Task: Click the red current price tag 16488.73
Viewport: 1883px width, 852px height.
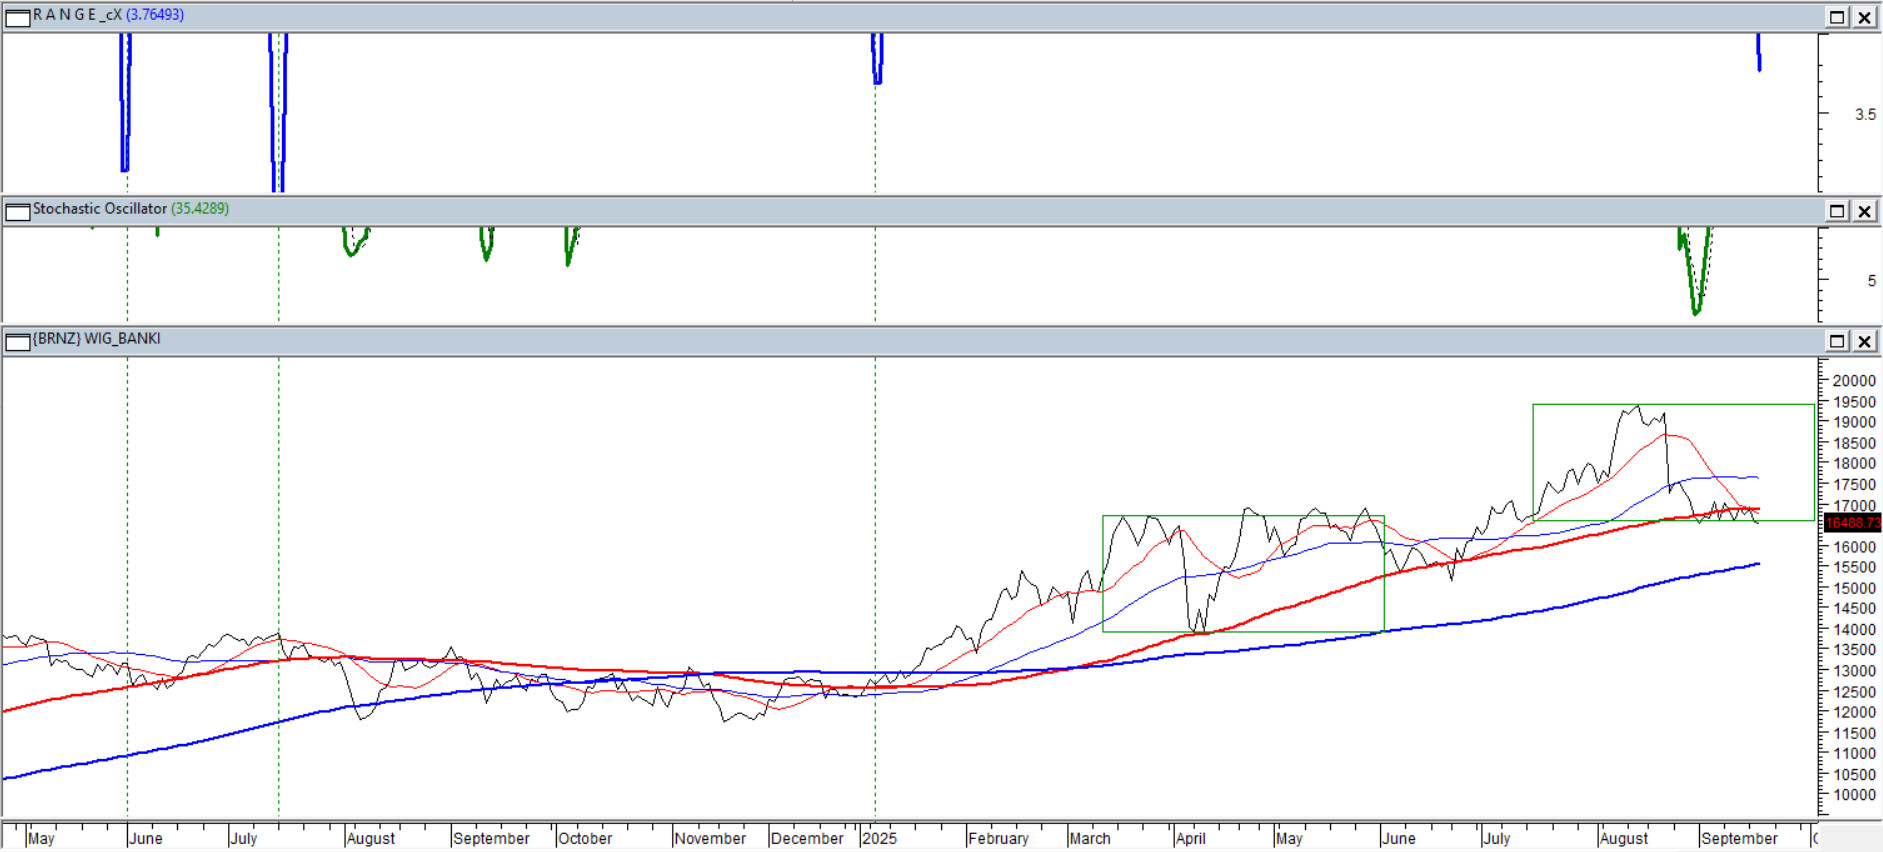Action: (1851, 523)
